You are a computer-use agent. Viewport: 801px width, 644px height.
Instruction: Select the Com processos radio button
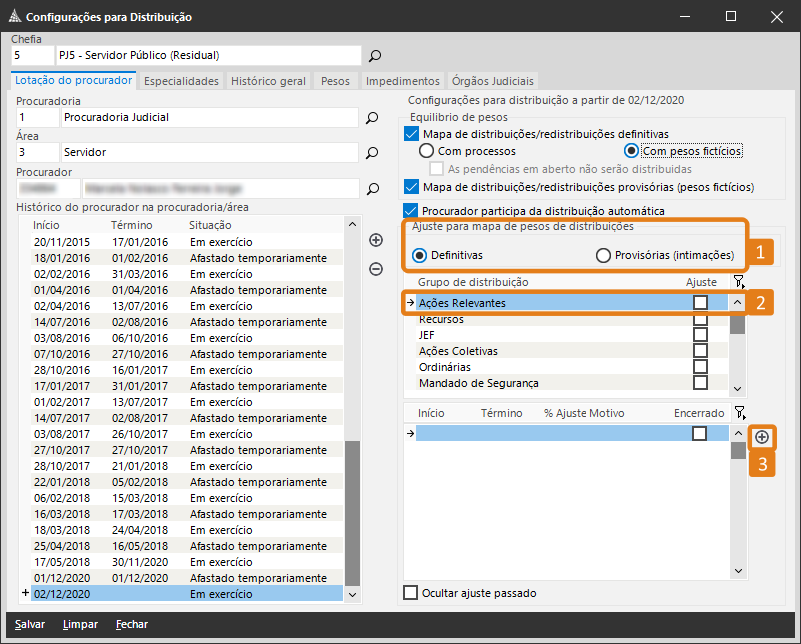pyautogui.click(x=426, y=151)
